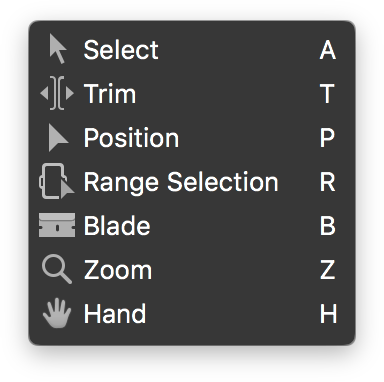Image resolution: width=384 pixels, height=382 pixels.
Task: Click the T shortcut beside Trim
Action: click(327, 94)
